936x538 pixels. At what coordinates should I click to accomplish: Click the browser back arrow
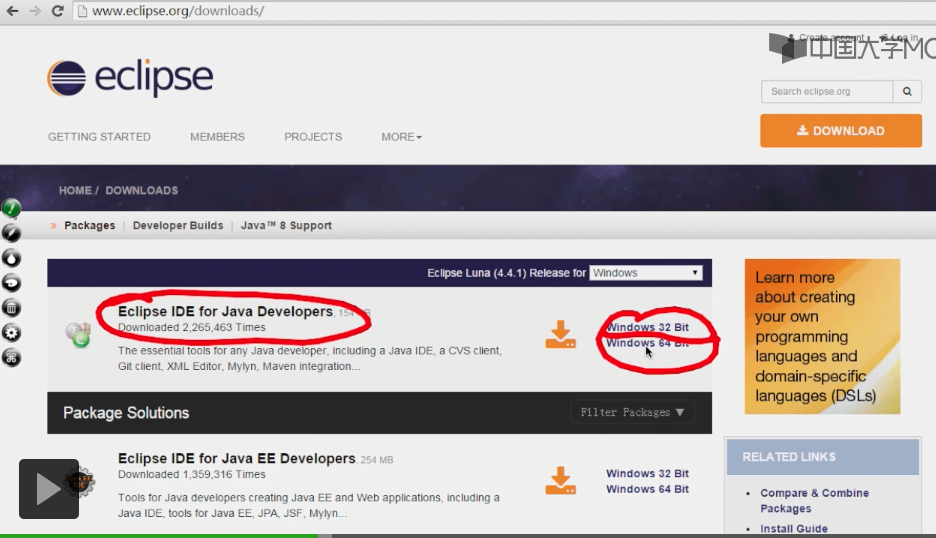click(x=12, y=11)
